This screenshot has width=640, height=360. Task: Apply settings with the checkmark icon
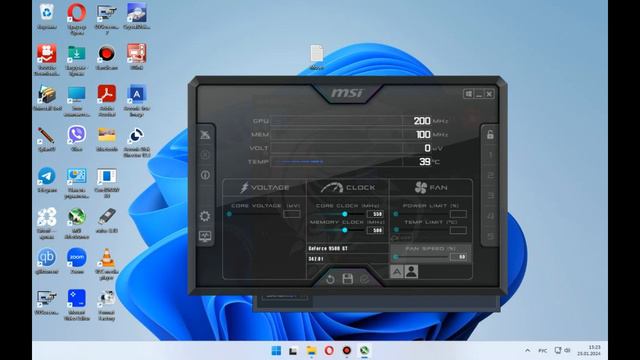tap(364, 279)
